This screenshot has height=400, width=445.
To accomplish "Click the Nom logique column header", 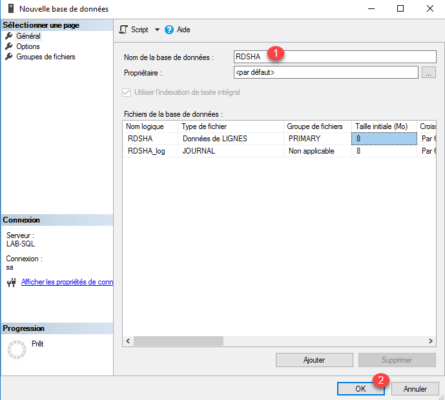I will tap(150, 127).
